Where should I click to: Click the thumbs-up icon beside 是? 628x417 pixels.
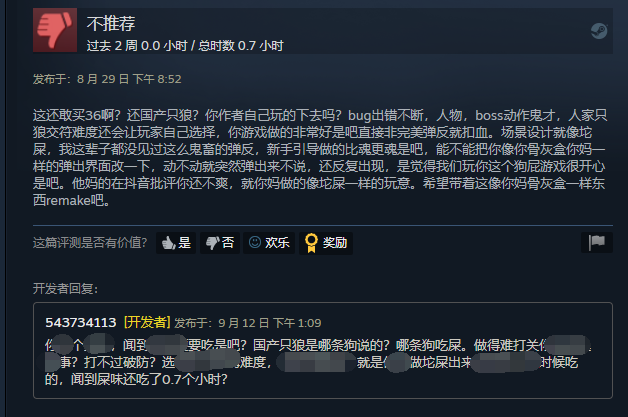[168, 243]
